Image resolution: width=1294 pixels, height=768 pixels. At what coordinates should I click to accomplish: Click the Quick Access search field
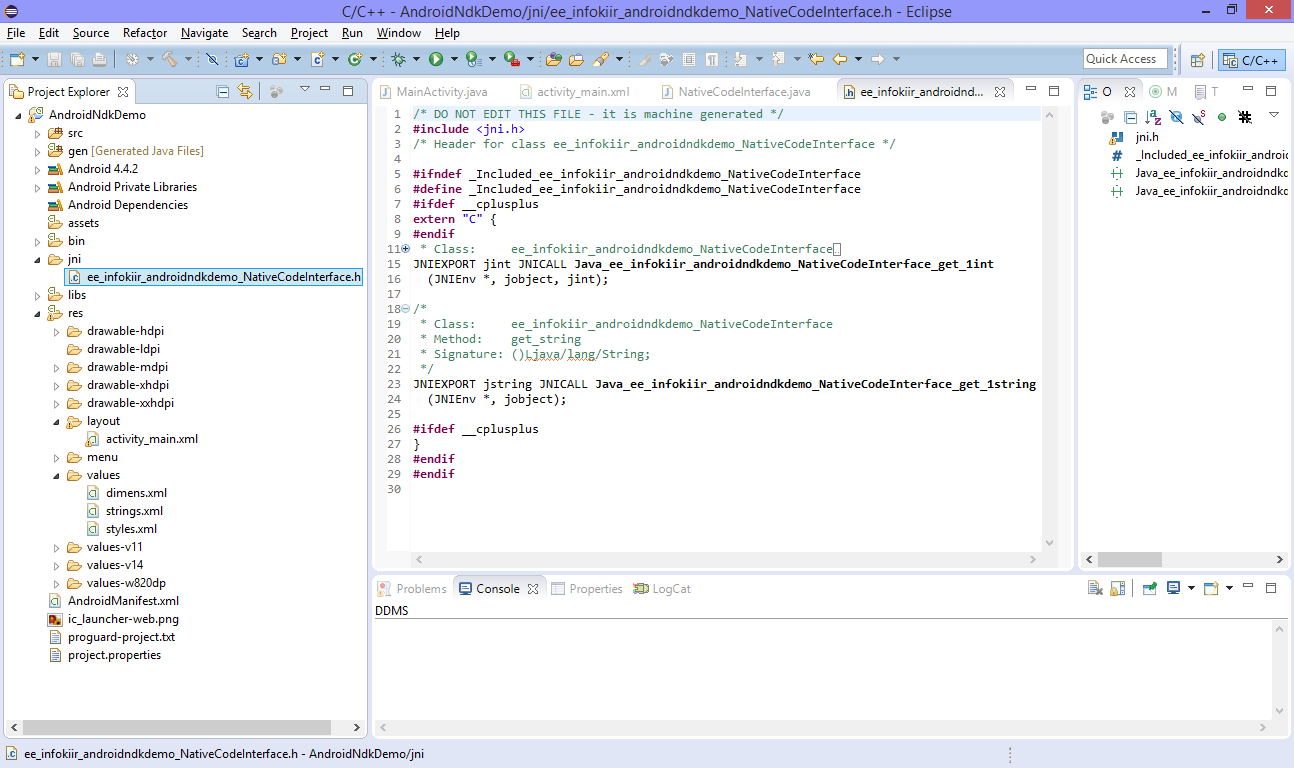(1125, 59)
